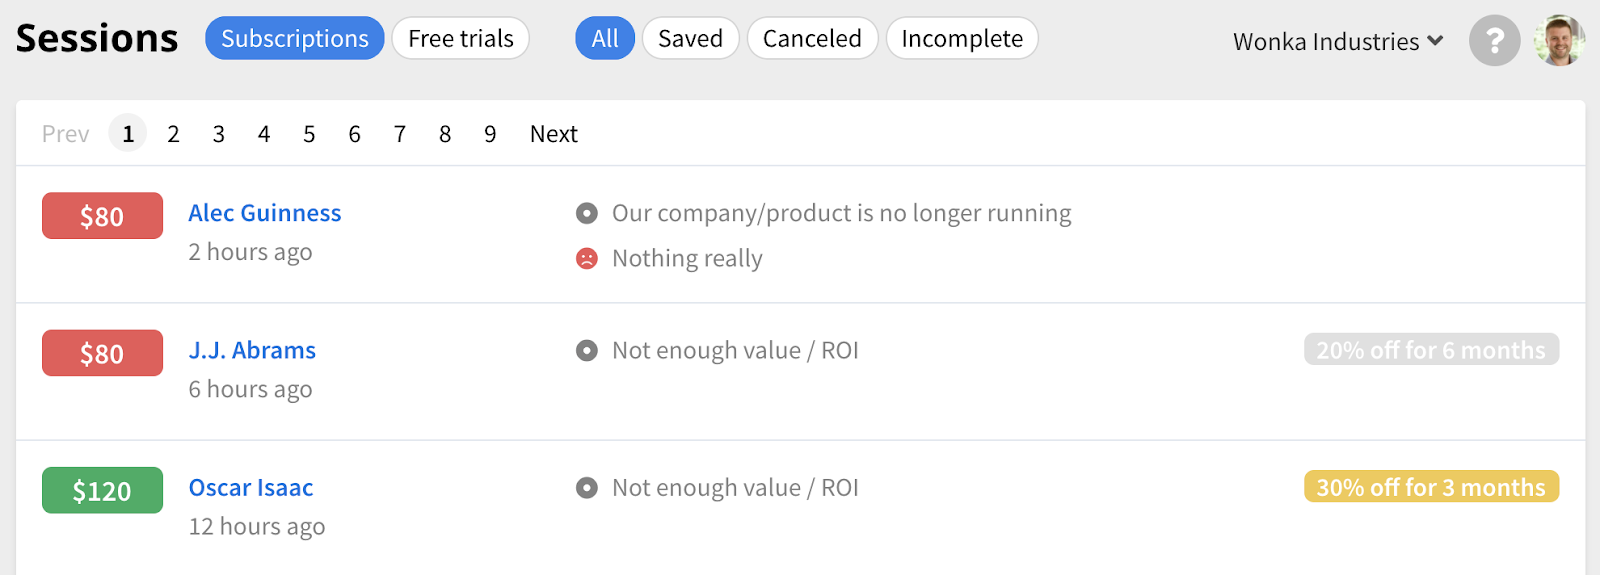Click reason icon beside Our company/product no longer running
Image resolution: width=1600 pixels, height=575 pixels.
coord(587,213)
